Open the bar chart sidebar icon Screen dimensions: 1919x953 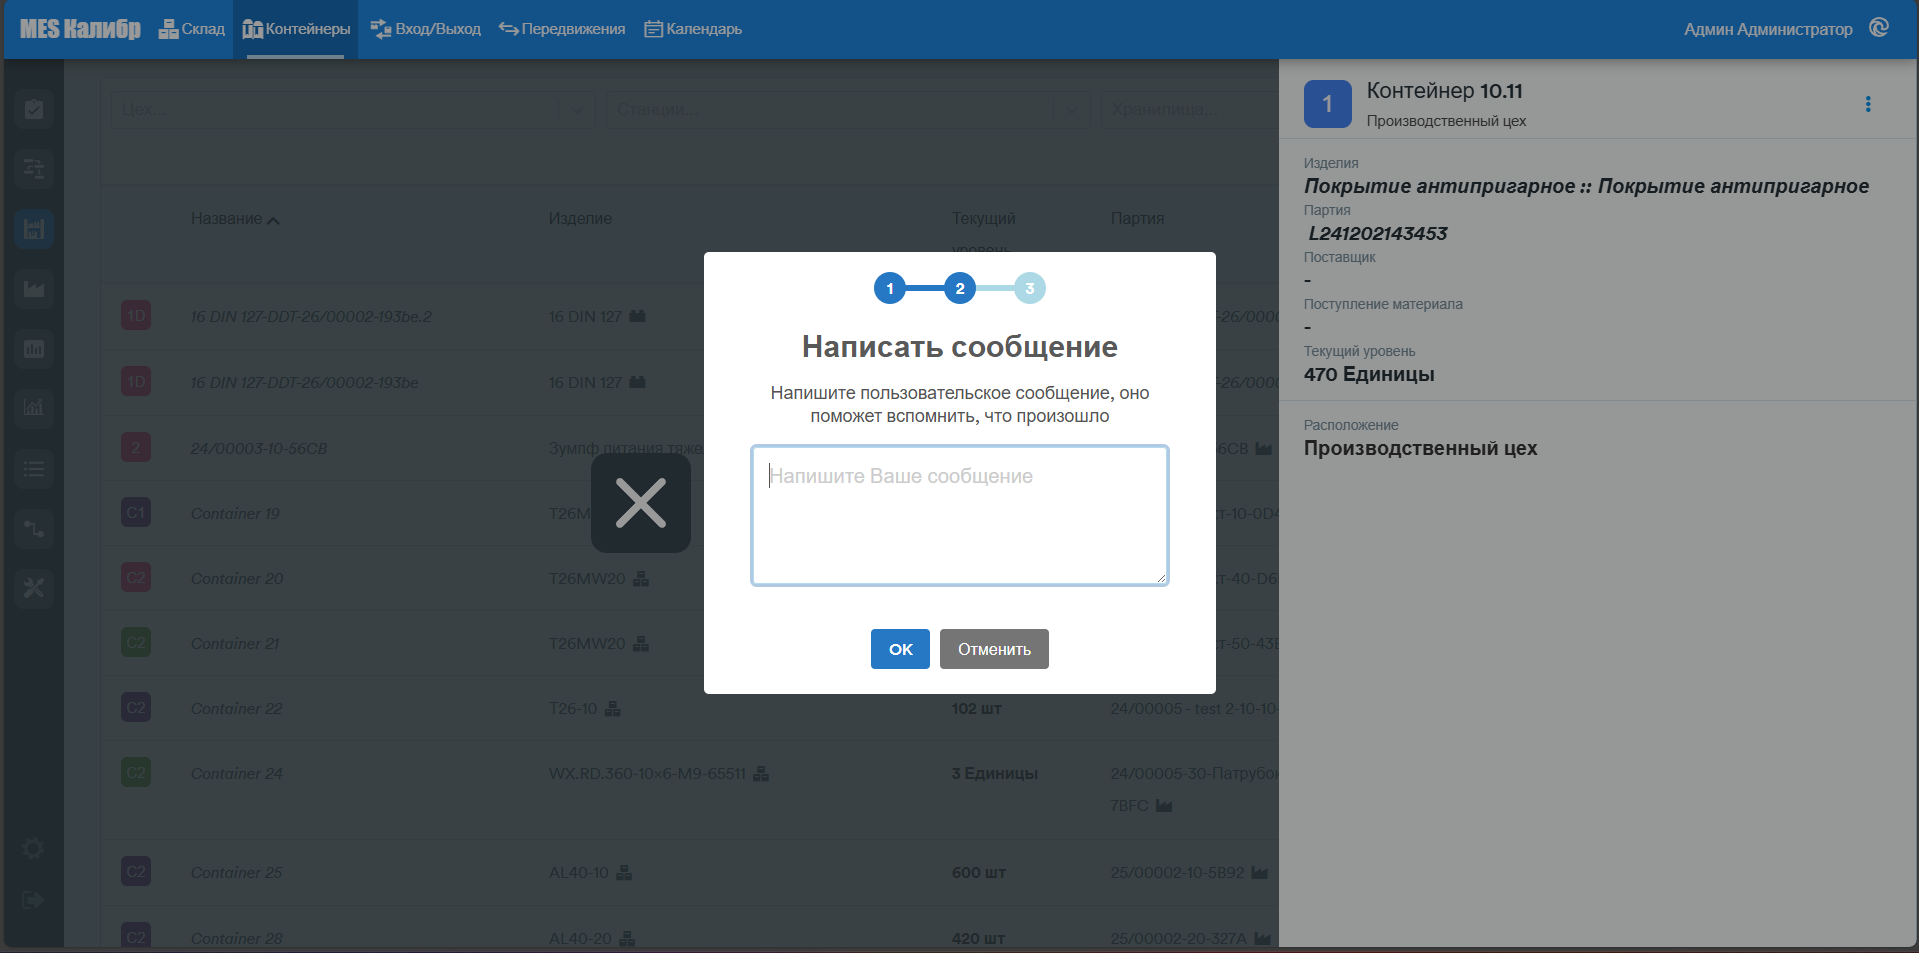click(x=34, y=349)
